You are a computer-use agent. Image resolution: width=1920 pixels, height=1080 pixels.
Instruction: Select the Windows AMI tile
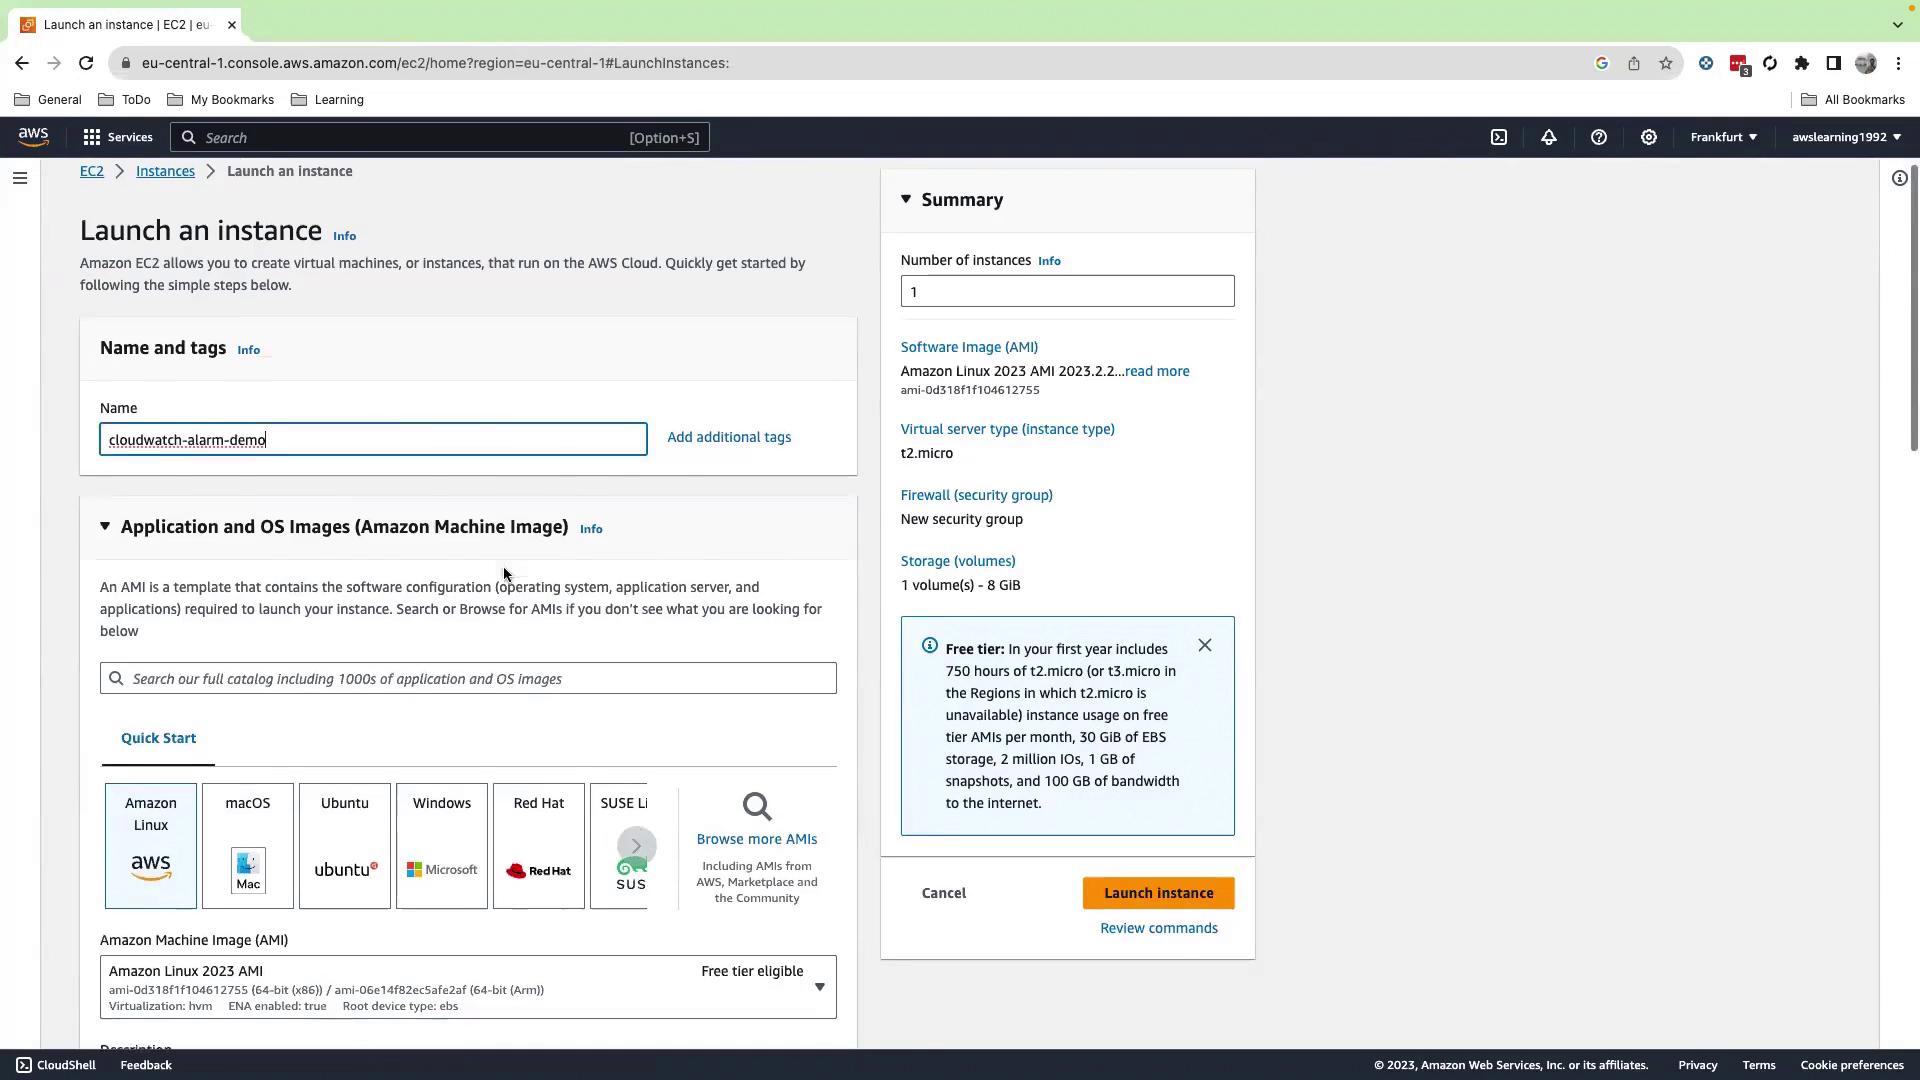pyautogui.click(x=442, y=845)
